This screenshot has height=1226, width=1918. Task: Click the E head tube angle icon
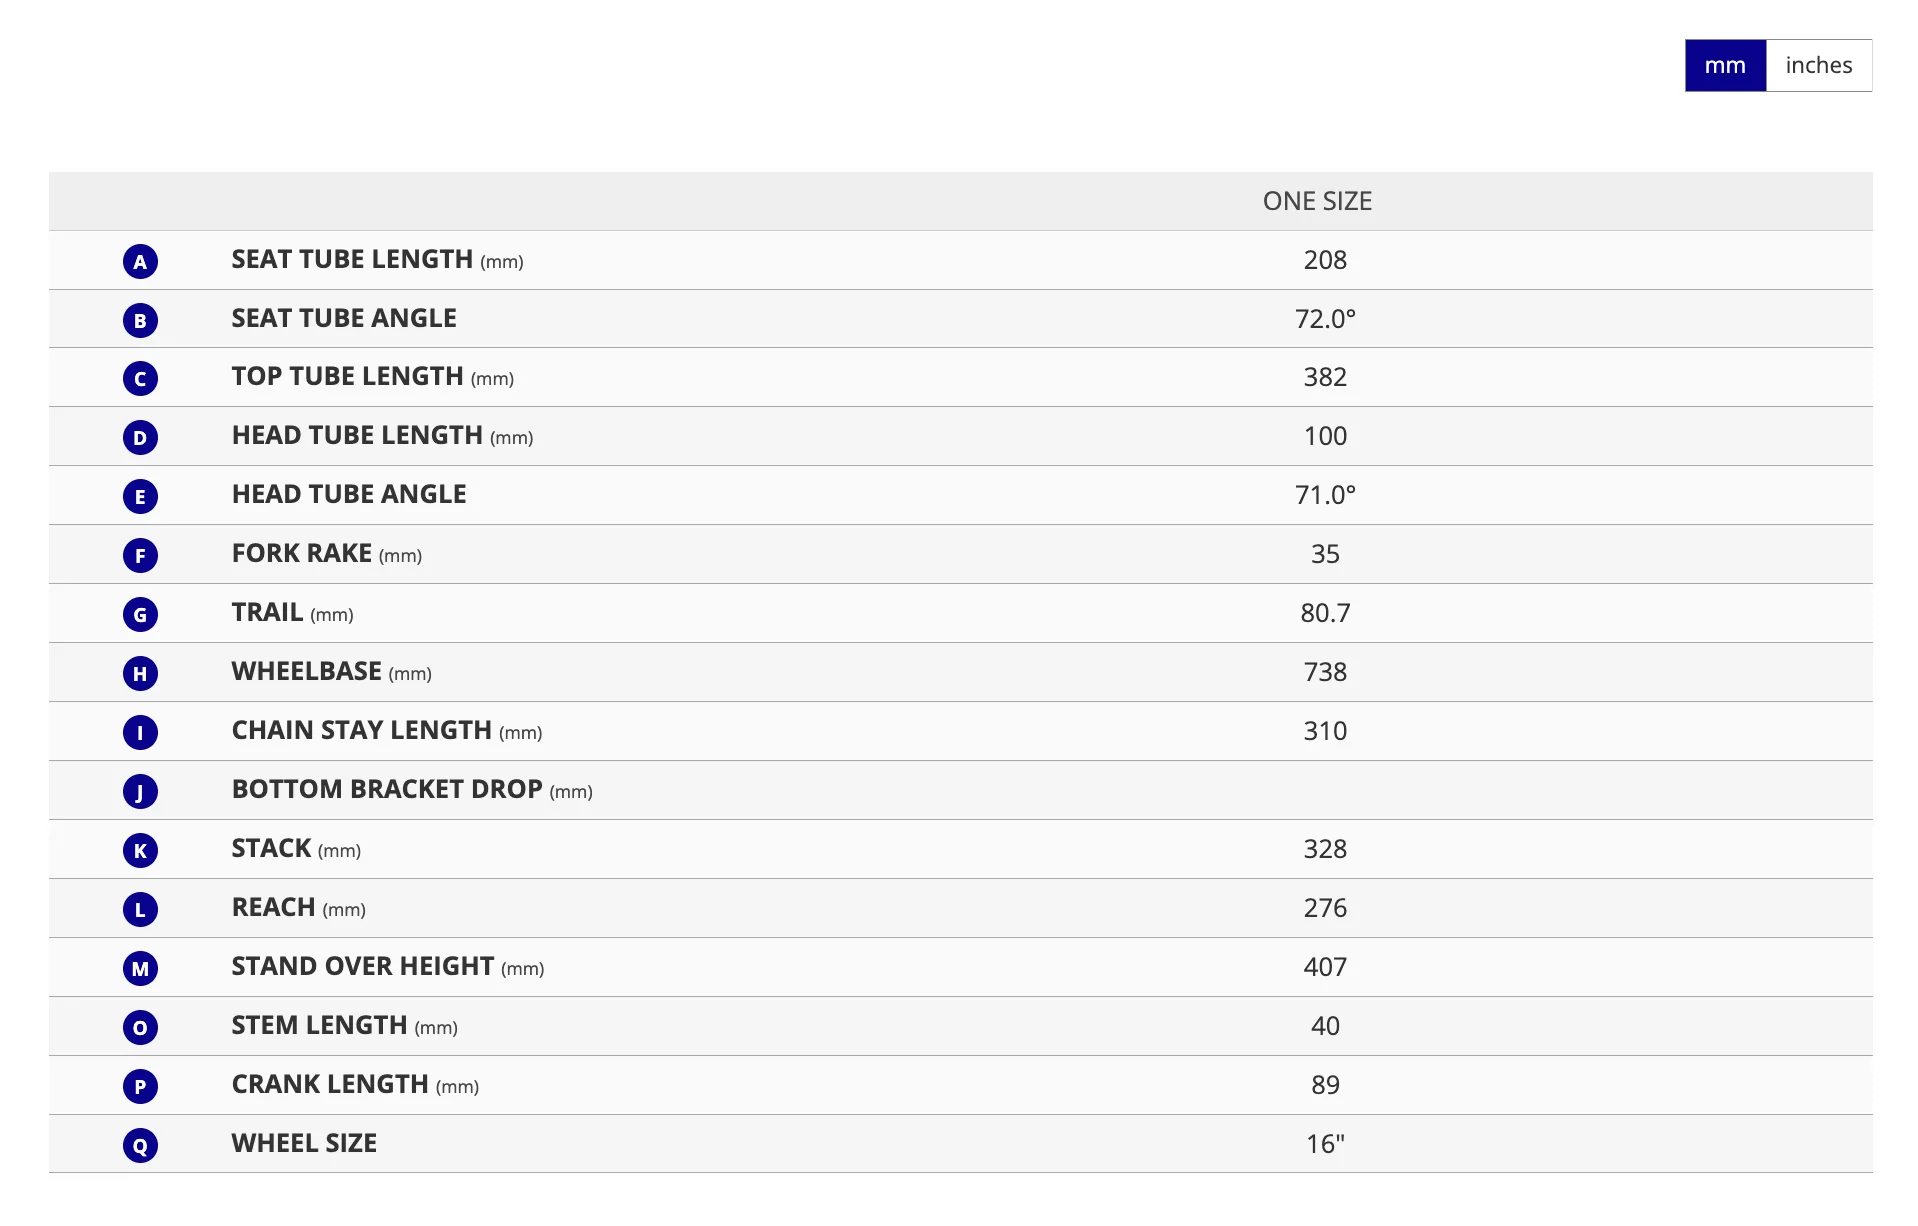point(140,497)
